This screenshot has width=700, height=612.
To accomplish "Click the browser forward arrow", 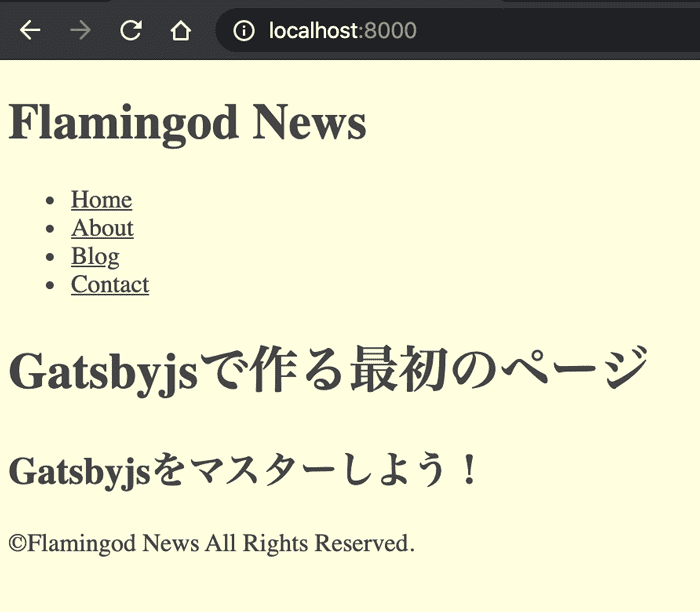I will (x=80, y=31).
